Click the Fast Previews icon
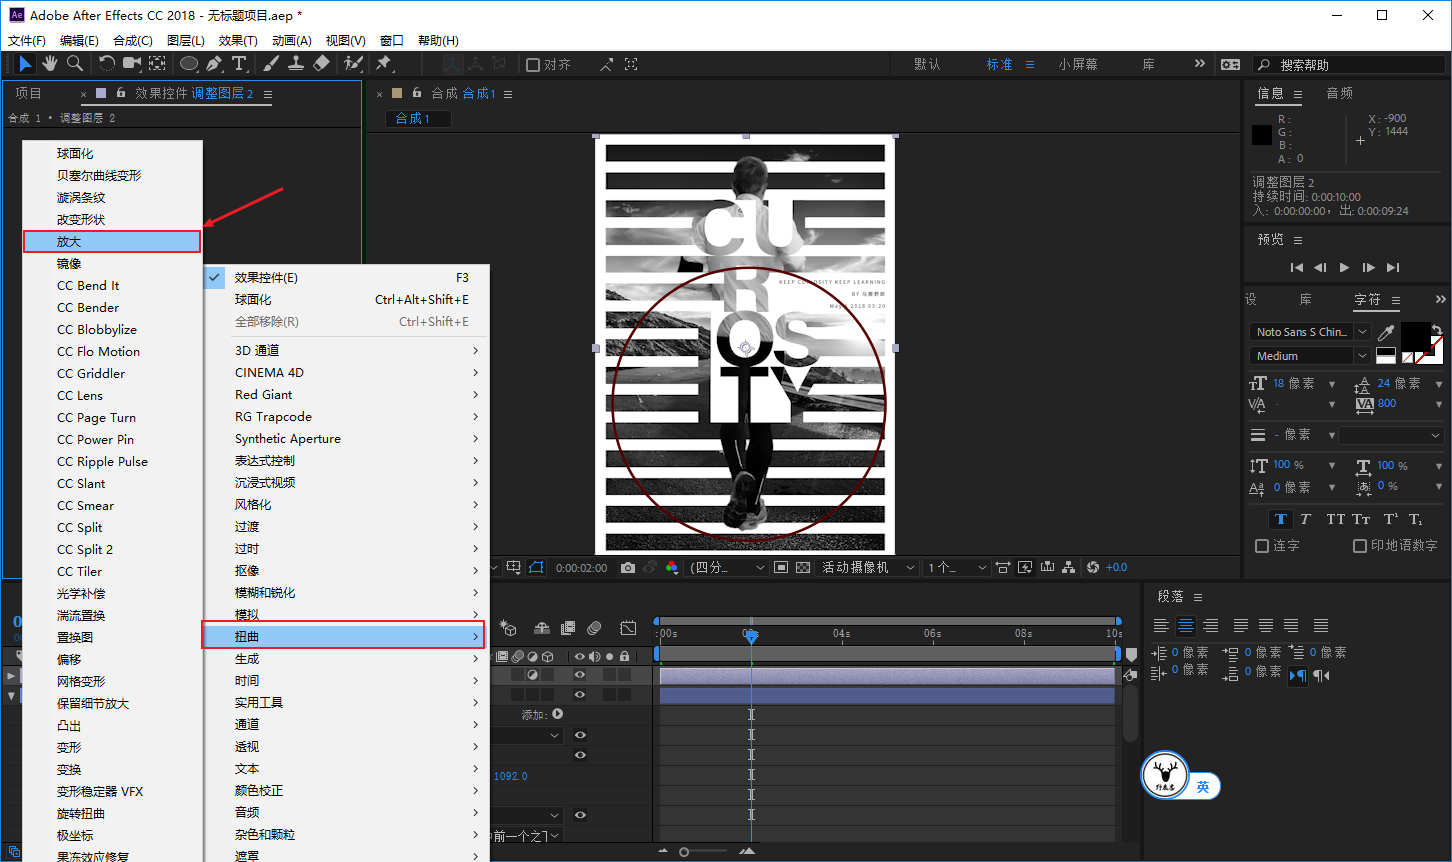Image resolution: width=1452 pixels, height=862 pixels. tap(1025, 567)
